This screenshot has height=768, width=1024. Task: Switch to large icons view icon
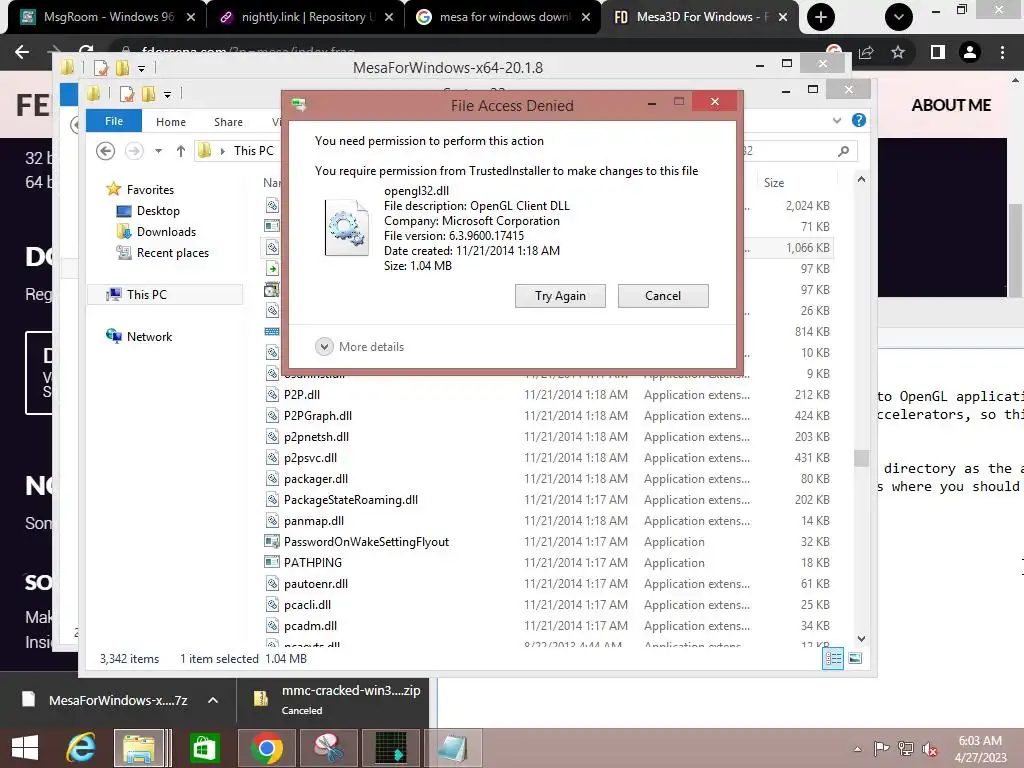tap(855, 658)
